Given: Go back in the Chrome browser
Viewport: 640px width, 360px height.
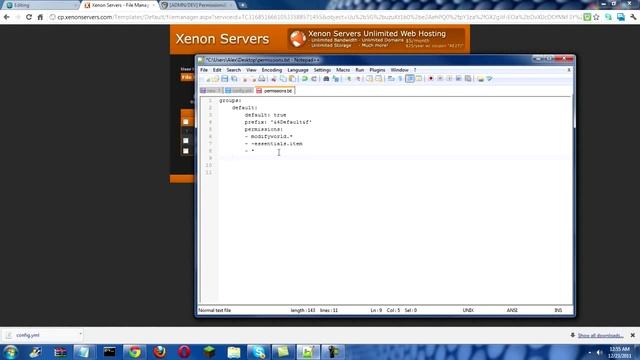Looking at the screenshot, I should pos(7,17).
